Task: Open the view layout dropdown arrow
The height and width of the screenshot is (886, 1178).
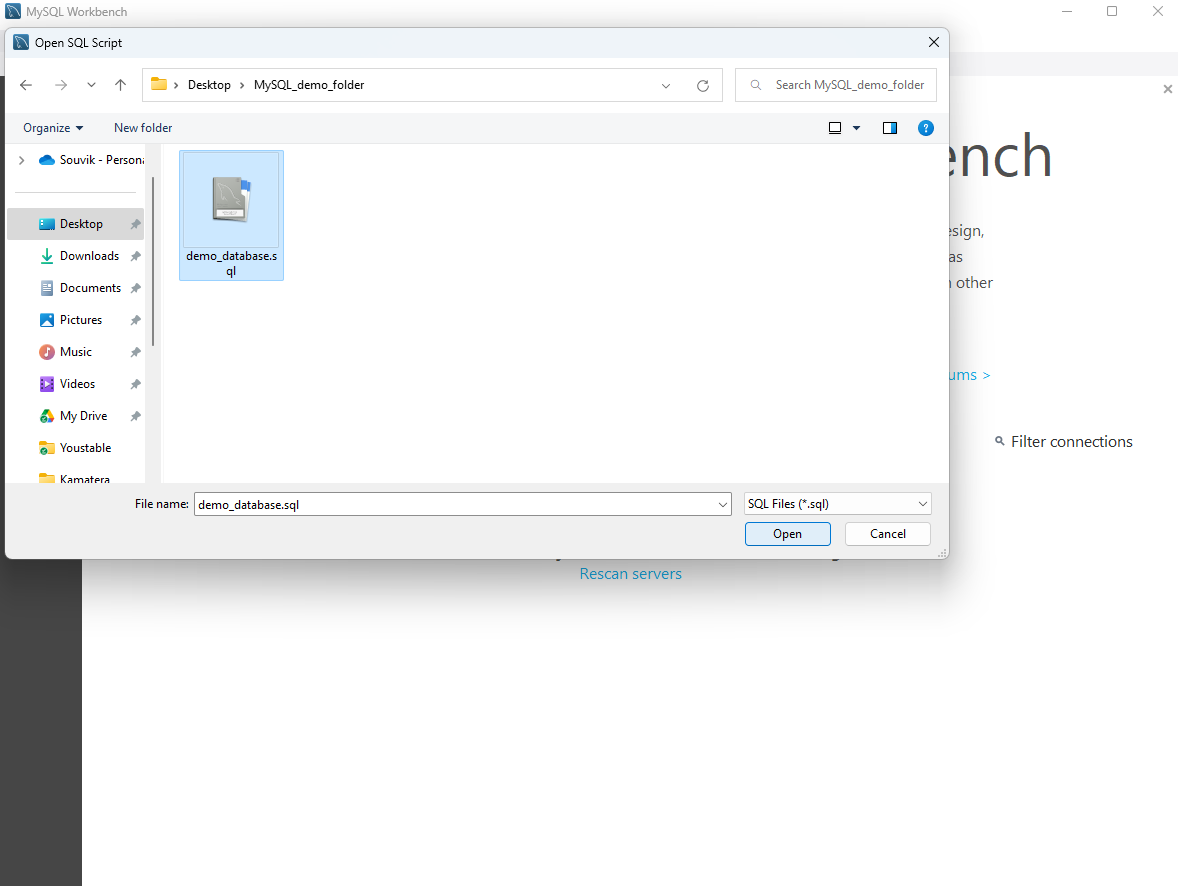Action: coord(856,128)
